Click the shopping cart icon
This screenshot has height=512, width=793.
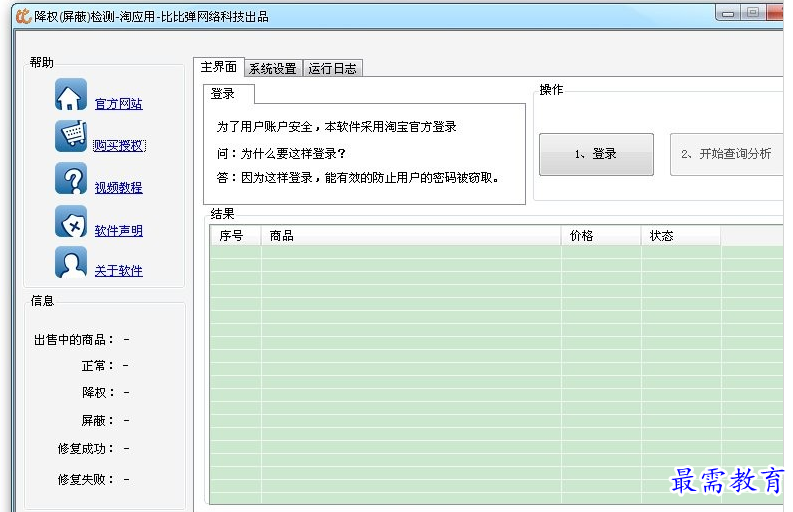(x=71, y=136)
